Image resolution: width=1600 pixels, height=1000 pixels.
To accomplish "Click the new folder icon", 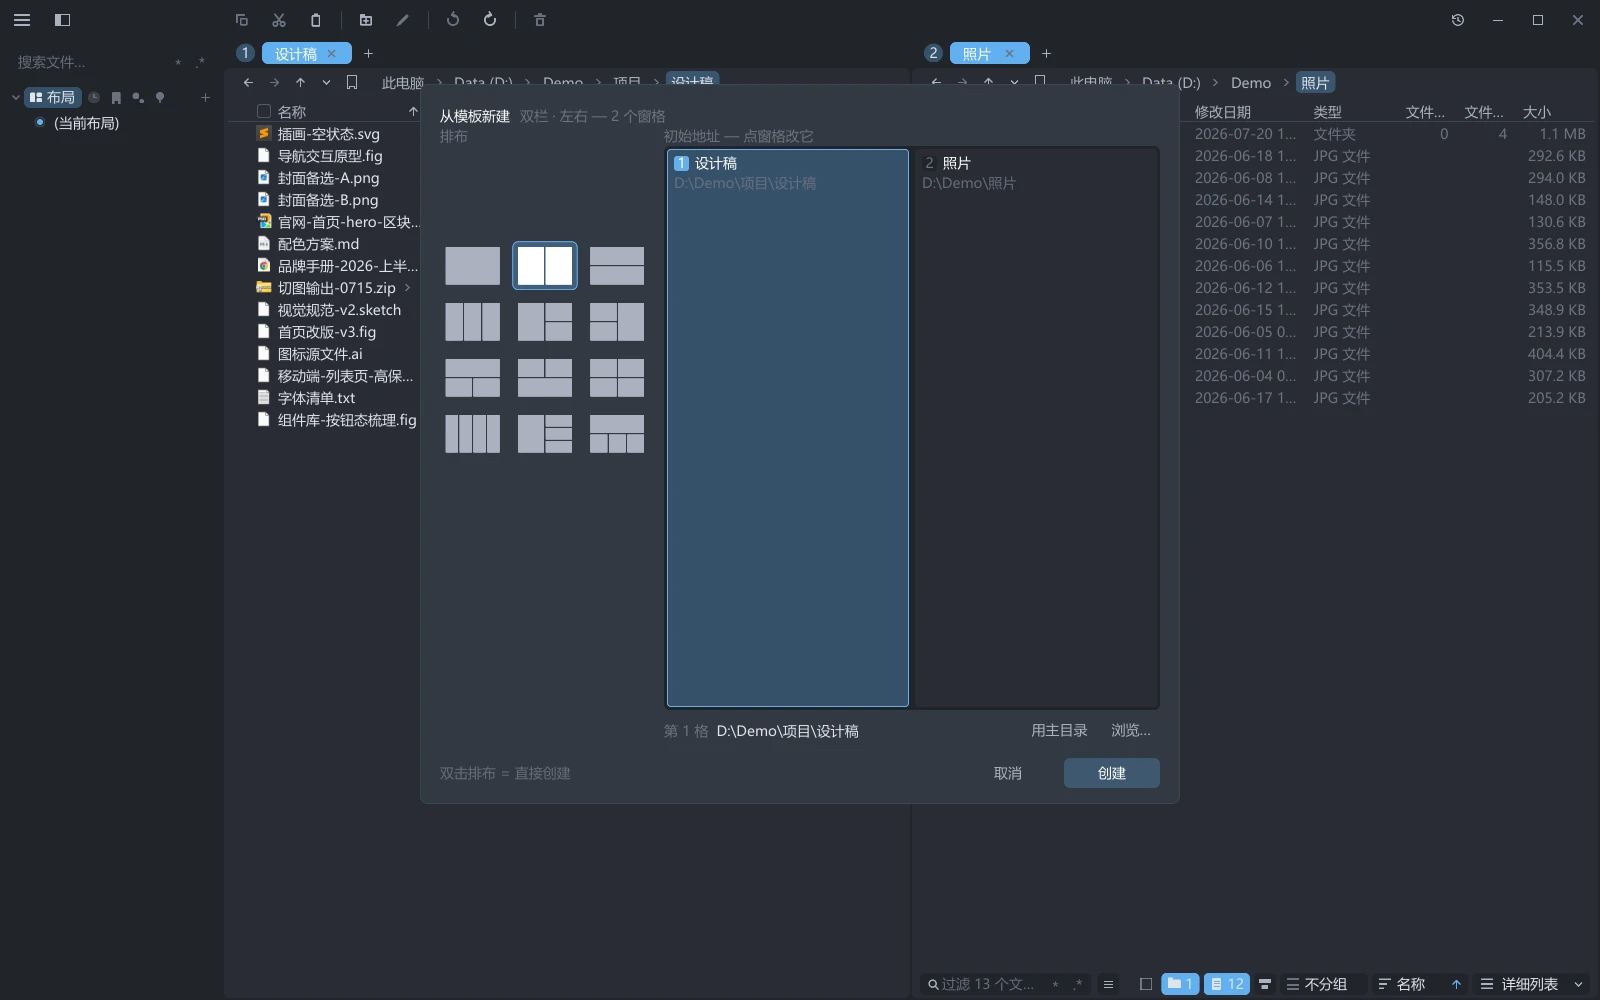I will [366, 20].
